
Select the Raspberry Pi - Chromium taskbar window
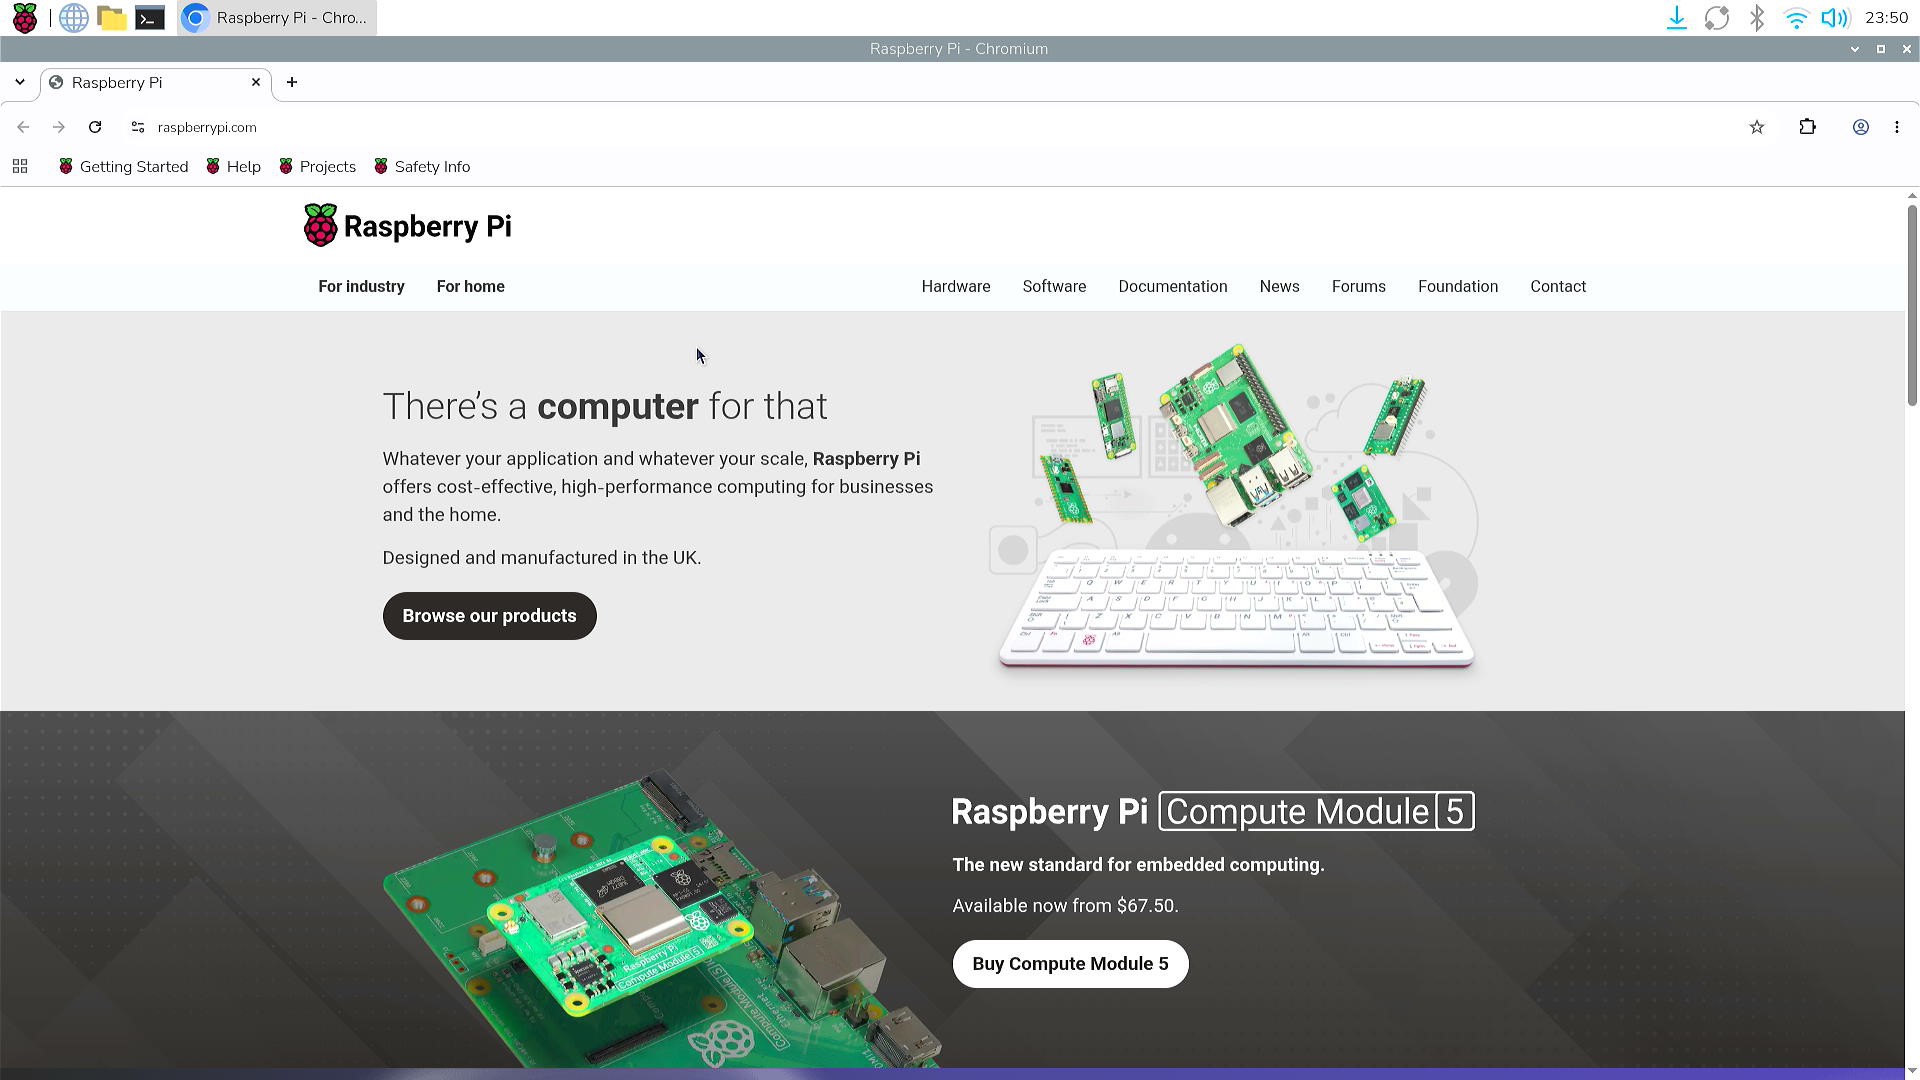coord(277,18)
